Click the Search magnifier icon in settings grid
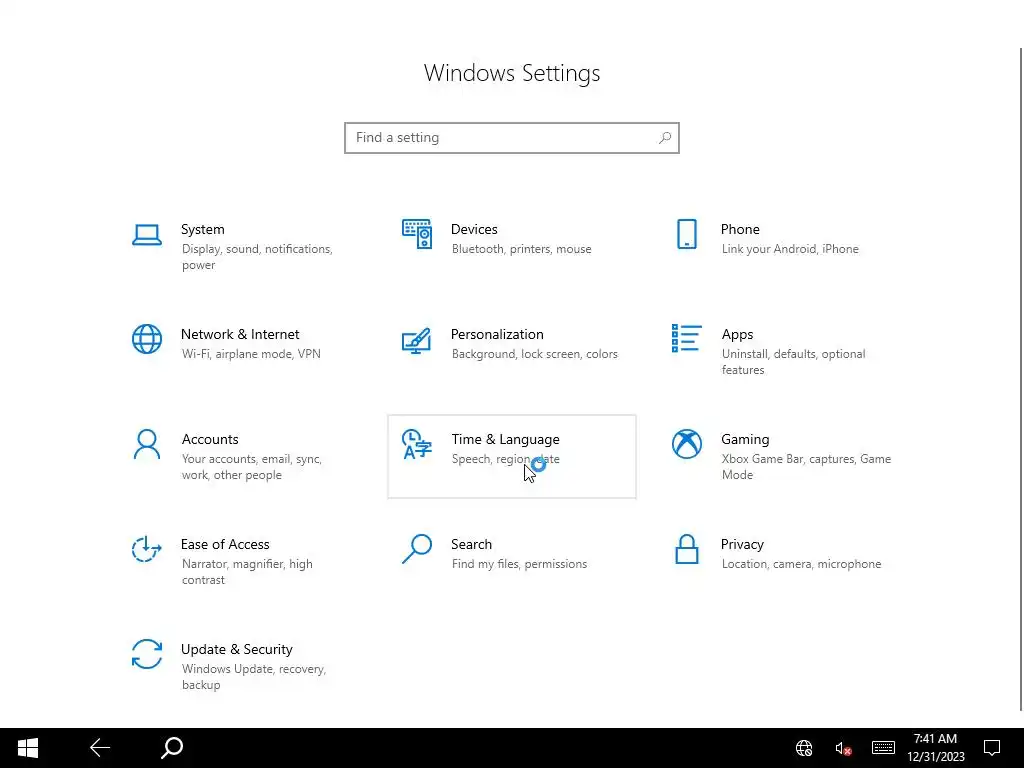1024x768 pixels. [x=417, y=549]
